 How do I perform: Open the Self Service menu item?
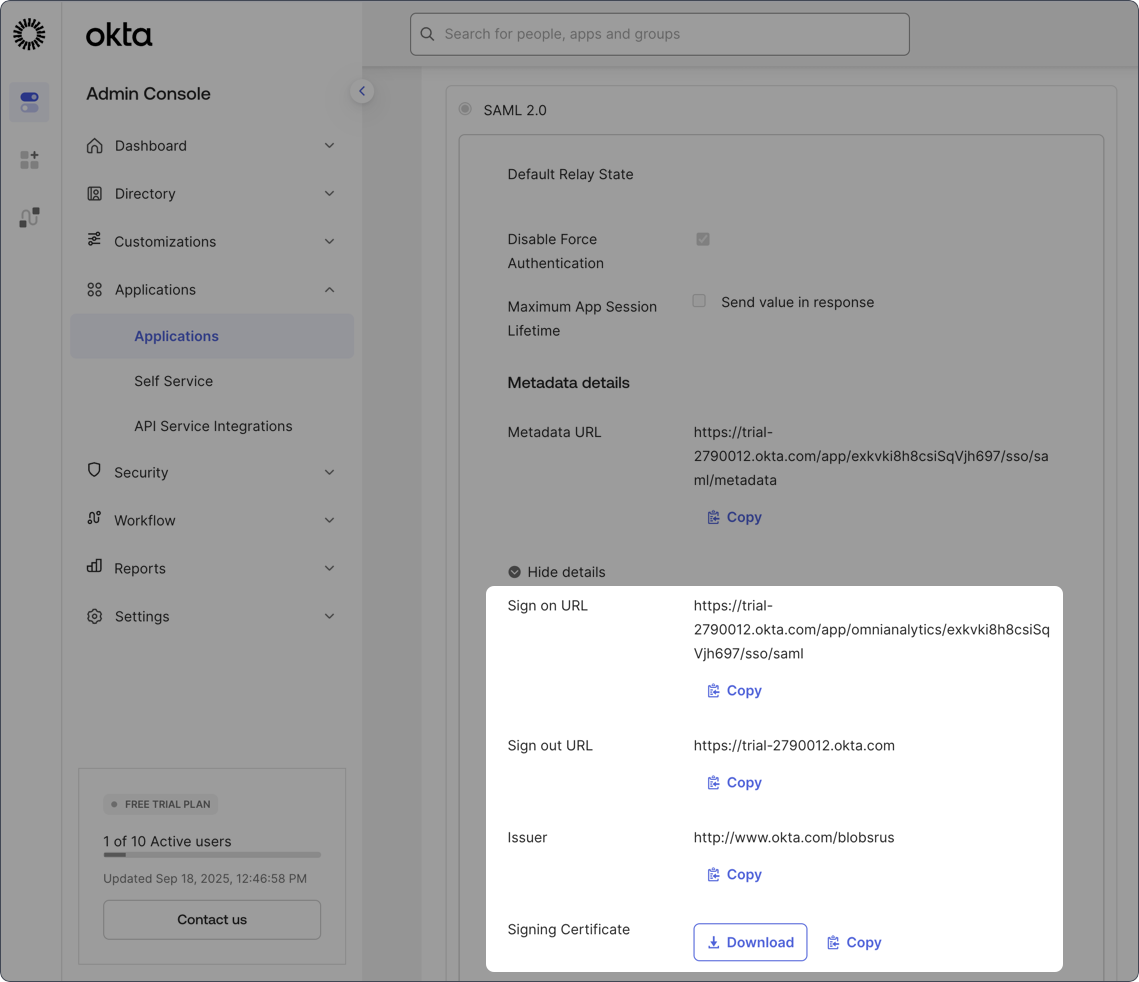(x=173, y=381)
